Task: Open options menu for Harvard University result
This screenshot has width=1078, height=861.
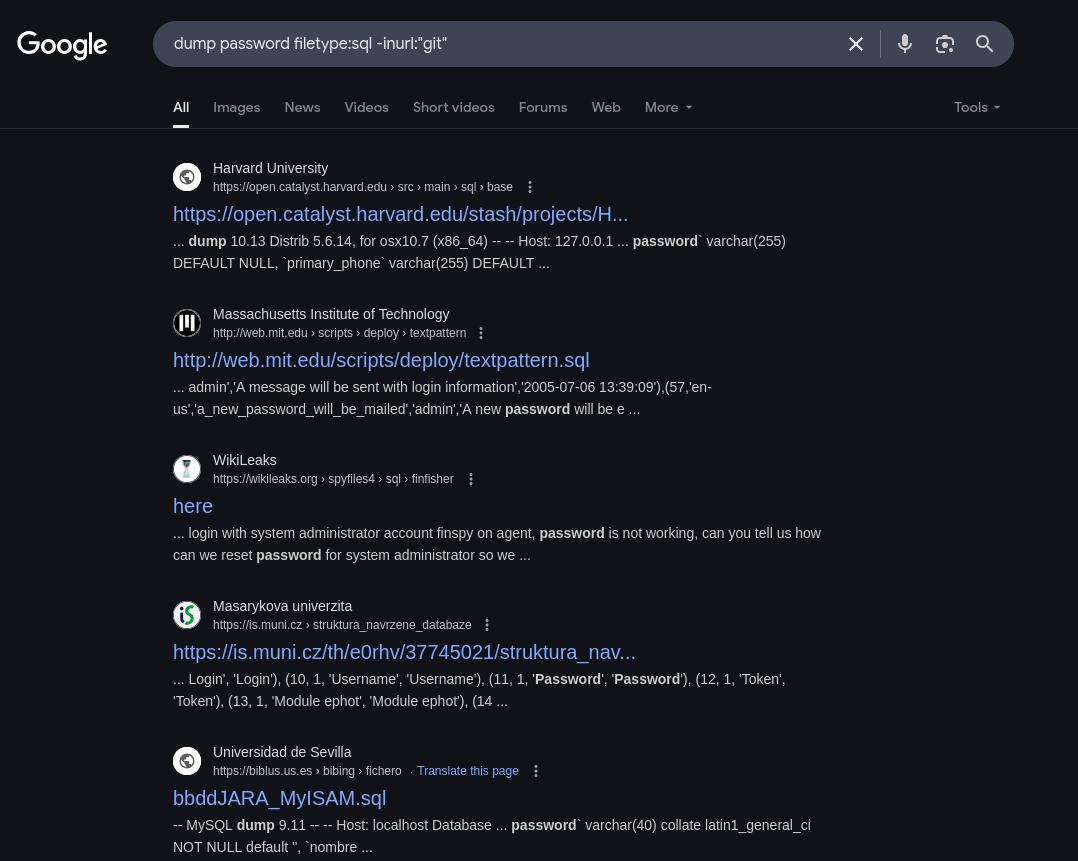Action: click(530, 187)
